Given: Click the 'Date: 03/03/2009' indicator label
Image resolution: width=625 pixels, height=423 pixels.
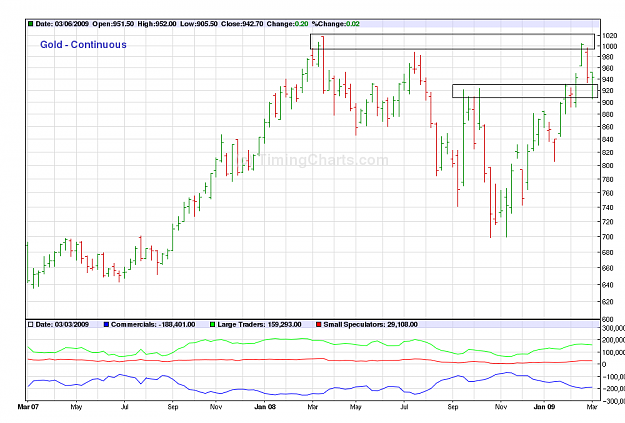Looking at the screenshot, I should (x=62, y=325).
